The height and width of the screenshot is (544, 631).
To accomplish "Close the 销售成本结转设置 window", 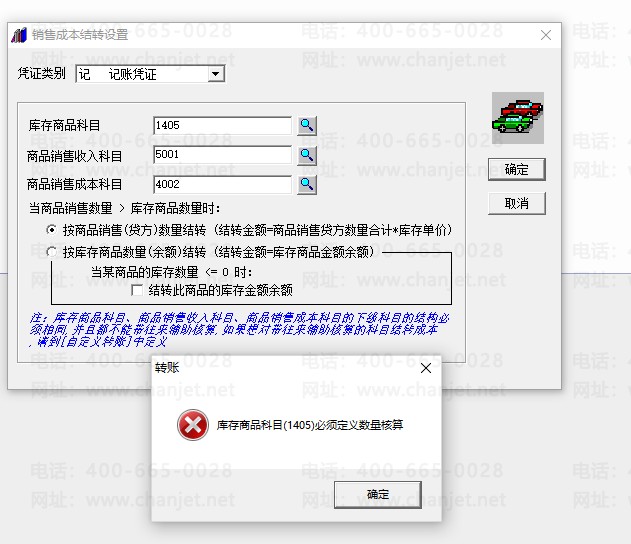I will coord(546,35).
